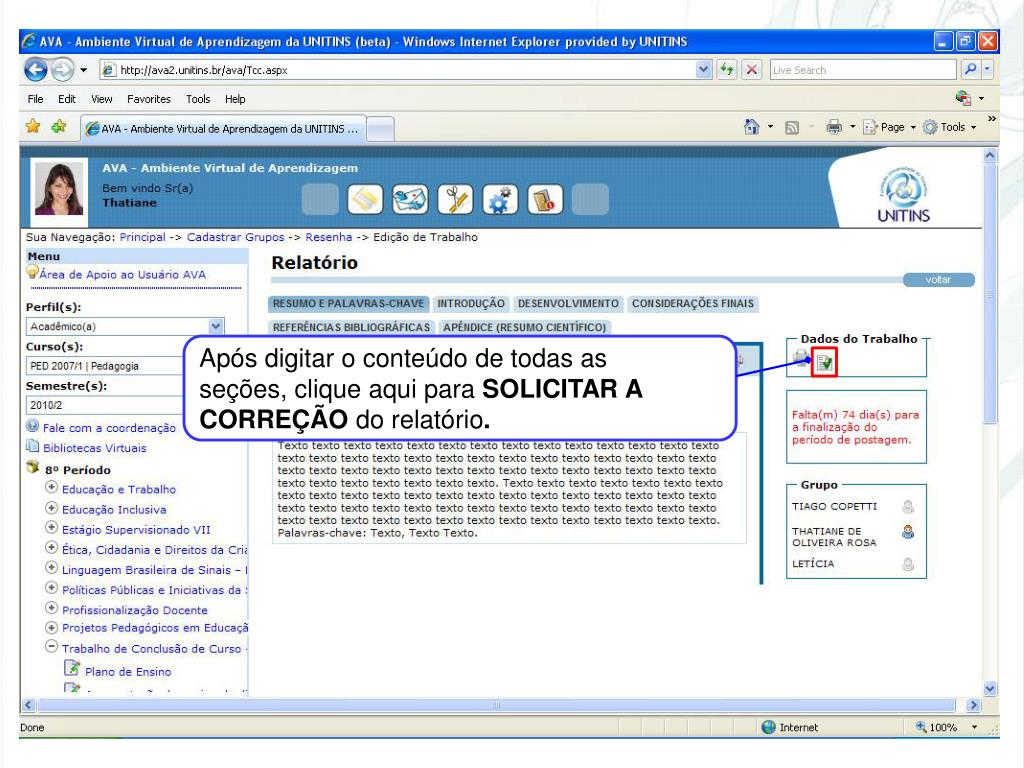Click the browser Forward arrow button

[62, 70]
